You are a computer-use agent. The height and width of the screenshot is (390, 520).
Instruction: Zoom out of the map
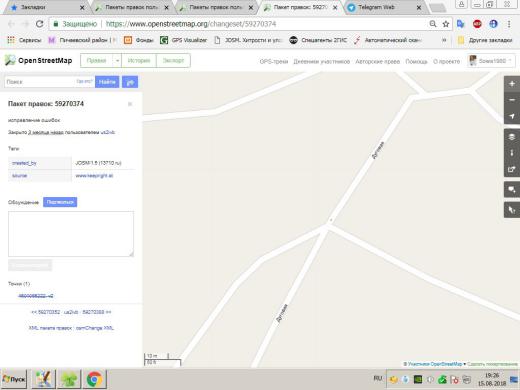pyautogui.click(x=512, y=100)
